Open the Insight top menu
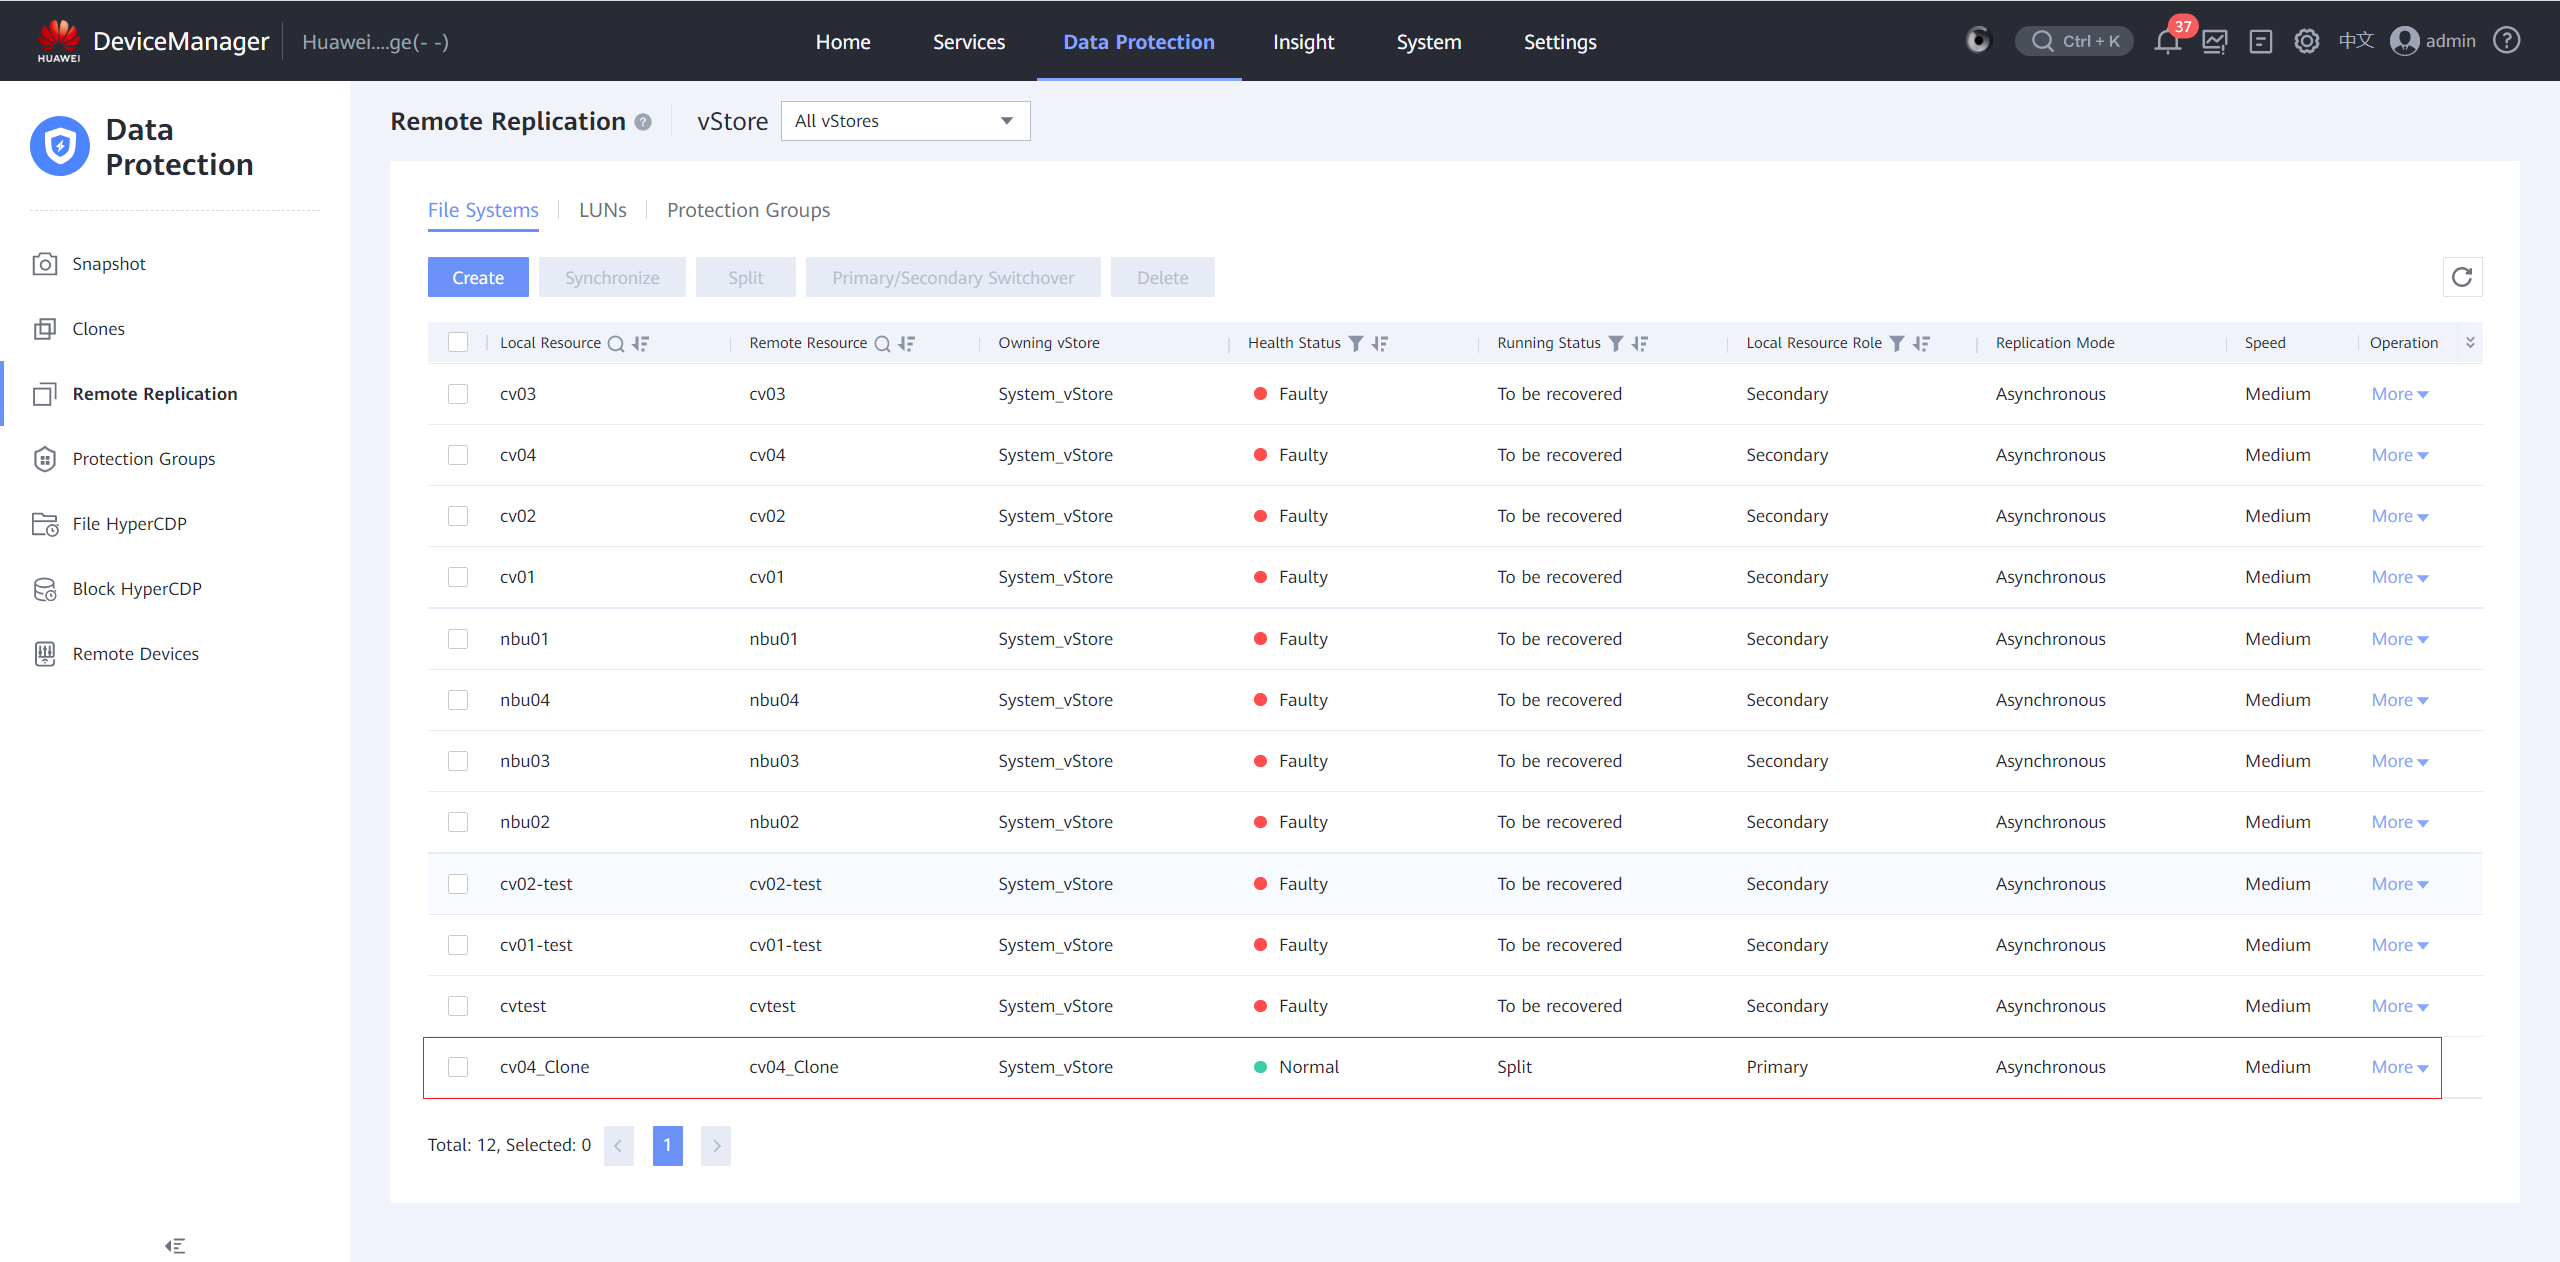2560x1262 pixels. click(x=1303, y=42)
